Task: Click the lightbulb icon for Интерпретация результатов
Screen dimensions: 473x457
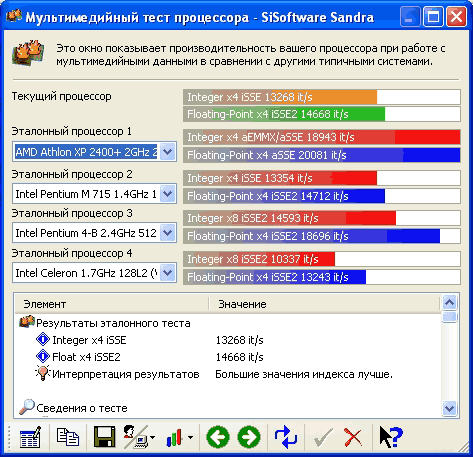Action: point(43,373)
